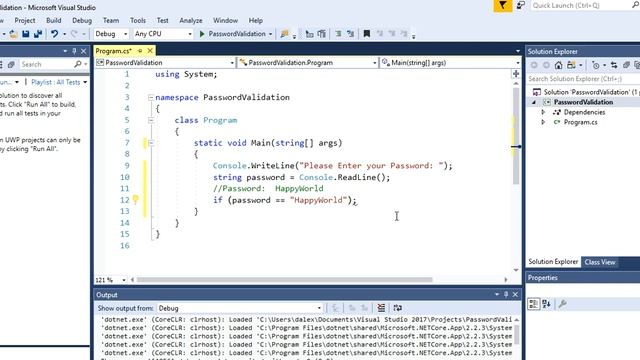
Task: Click Pending Changes Filter clock icon
Action: coord(596,65)
